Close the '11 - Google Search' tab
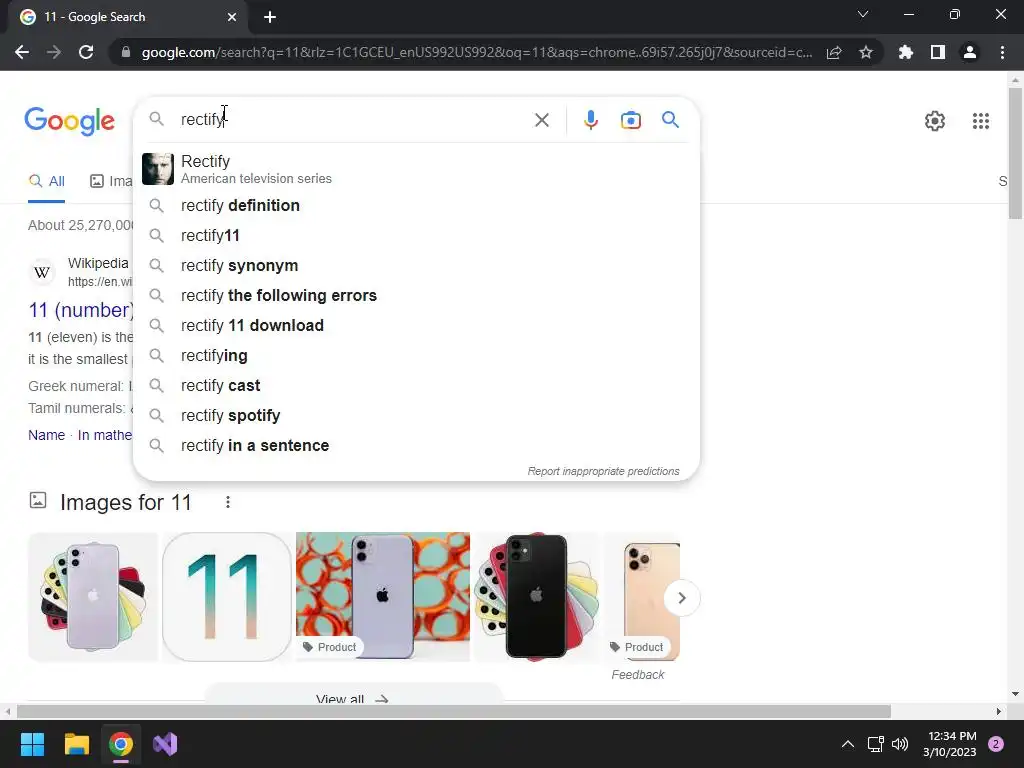The width and height of the screenshot is (1024, 768). coord(232,17)
